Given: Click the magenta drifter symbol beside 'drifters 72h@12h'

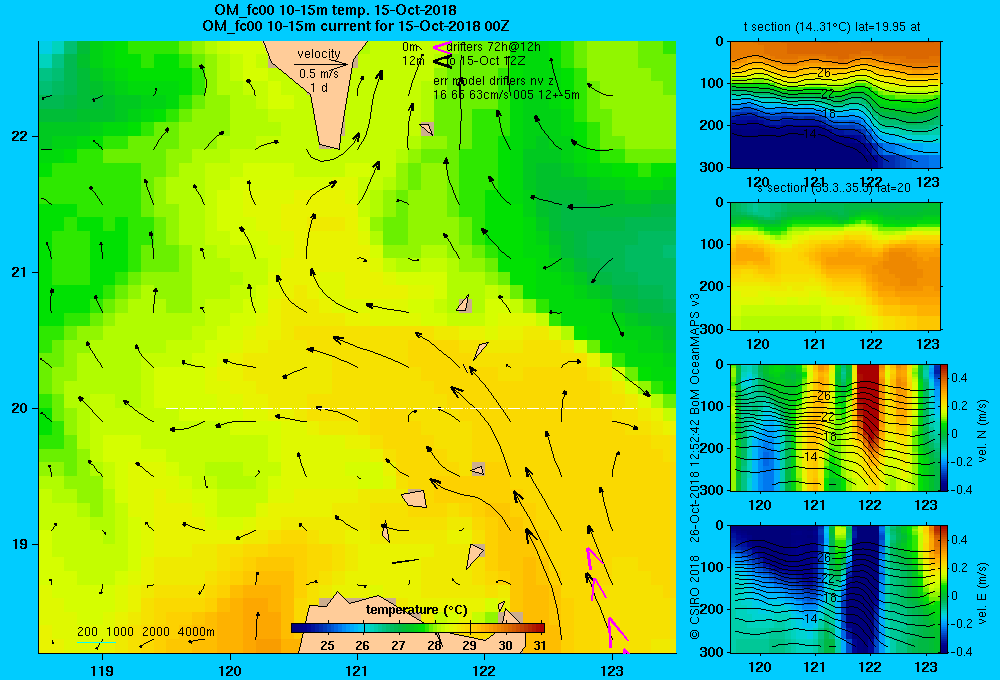Looking at the screenshot, I should 441,47.
